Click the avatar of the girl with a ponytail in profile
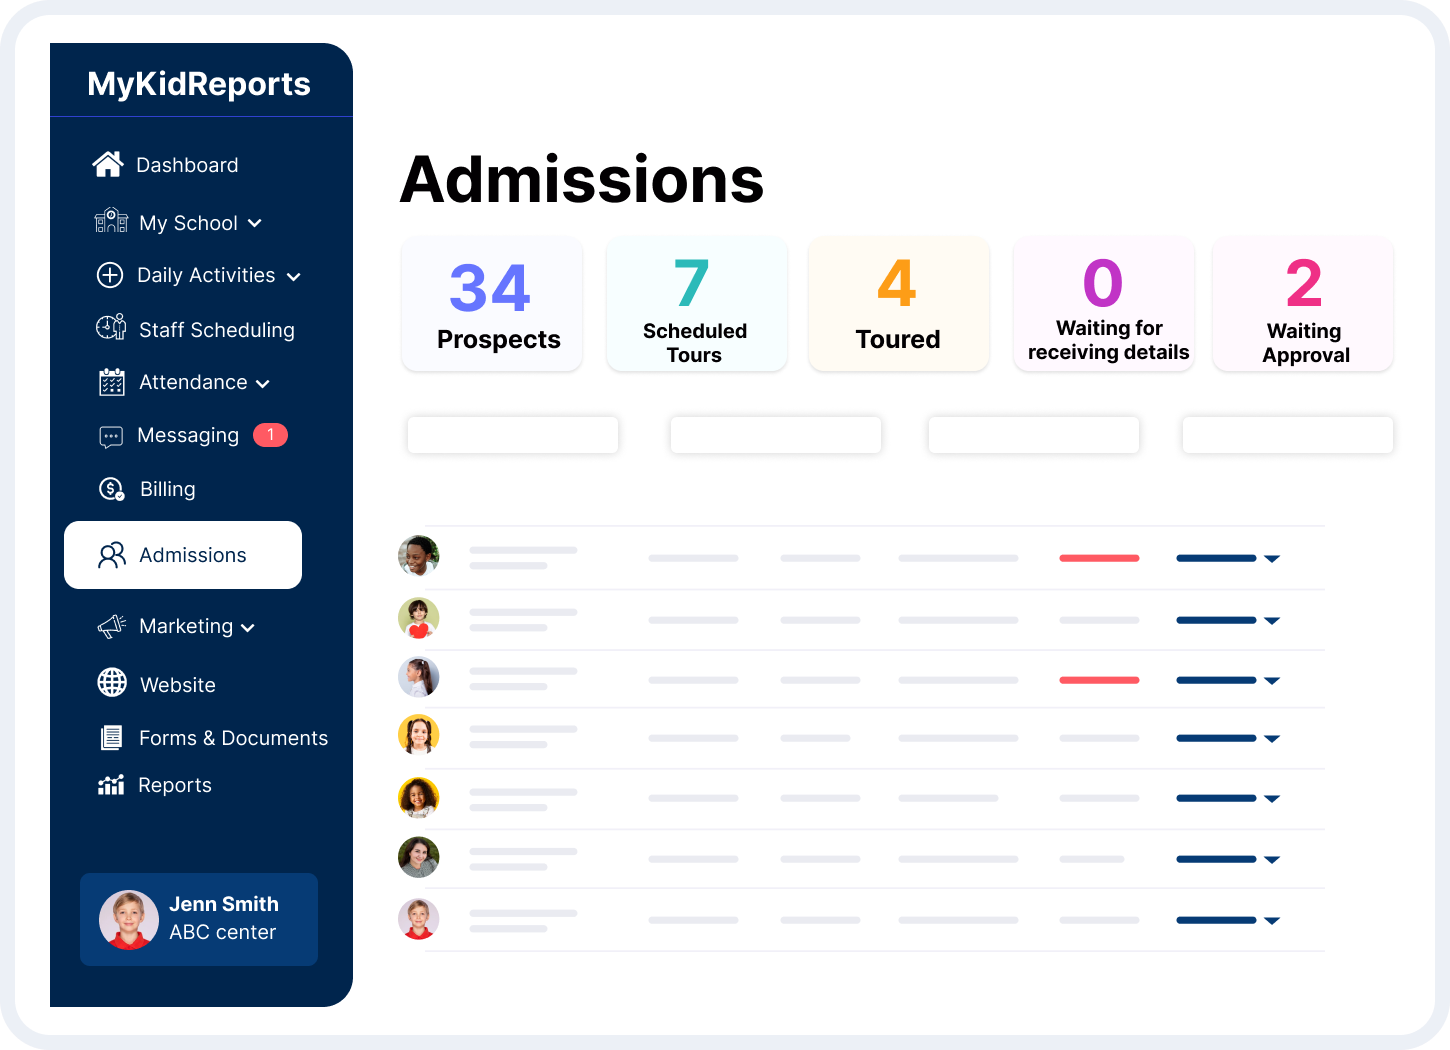Viewport: 1450px width, 1050px height. coord(419,677)
